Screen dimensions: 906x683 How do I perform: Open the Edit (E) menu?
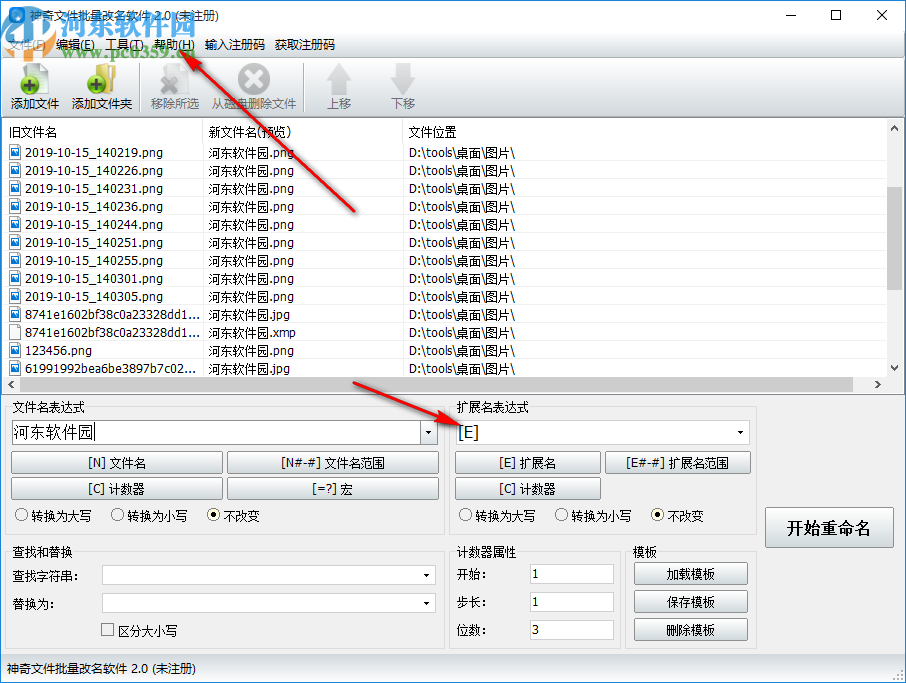75,44
